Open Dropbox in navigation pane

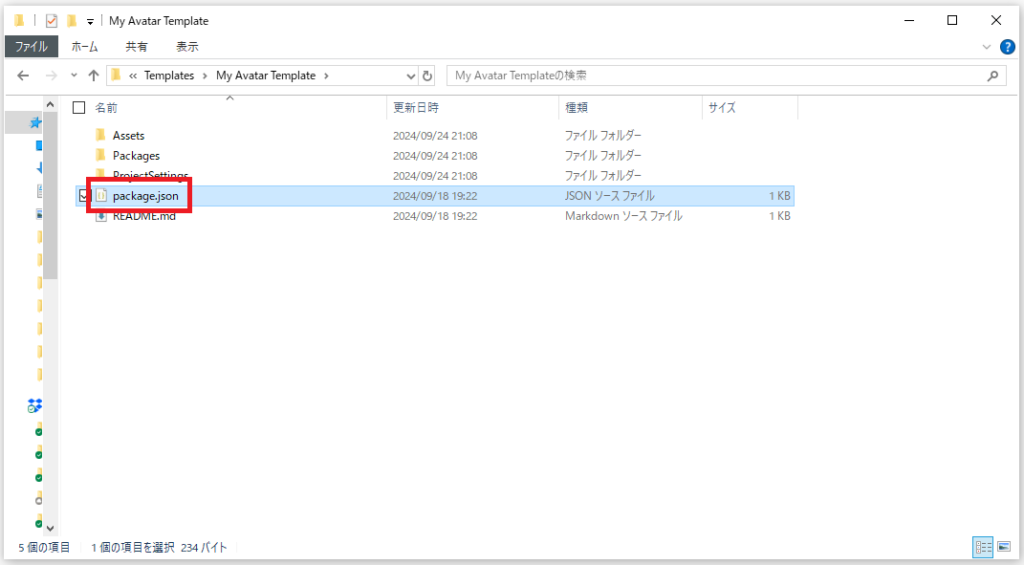click(35, 406)
